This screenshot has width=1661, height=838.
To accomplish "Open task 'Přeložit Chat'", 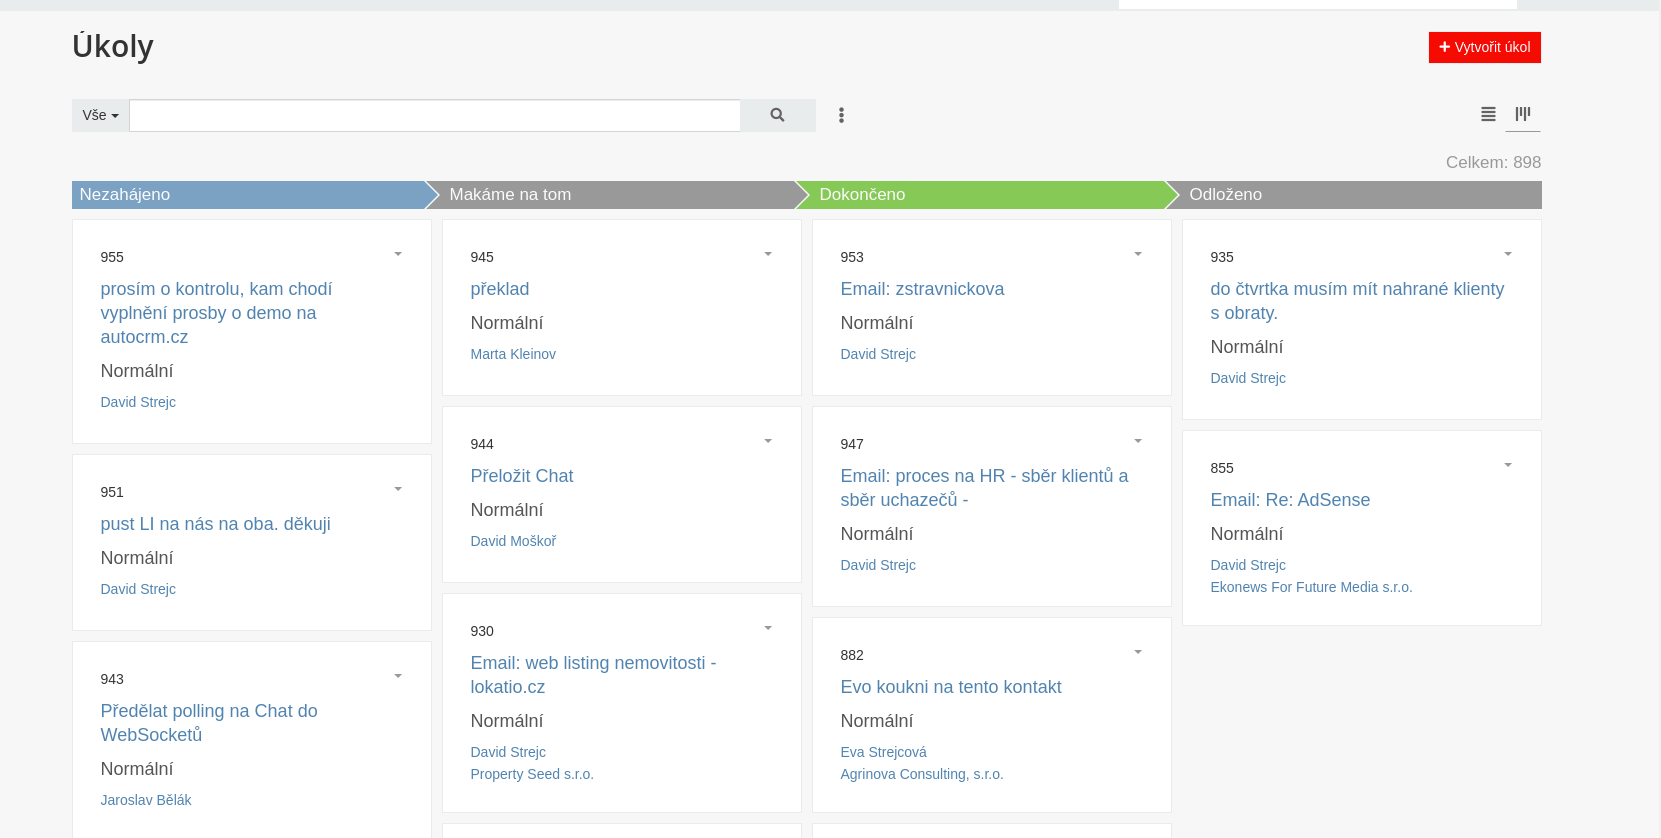I will coord(522,476).
